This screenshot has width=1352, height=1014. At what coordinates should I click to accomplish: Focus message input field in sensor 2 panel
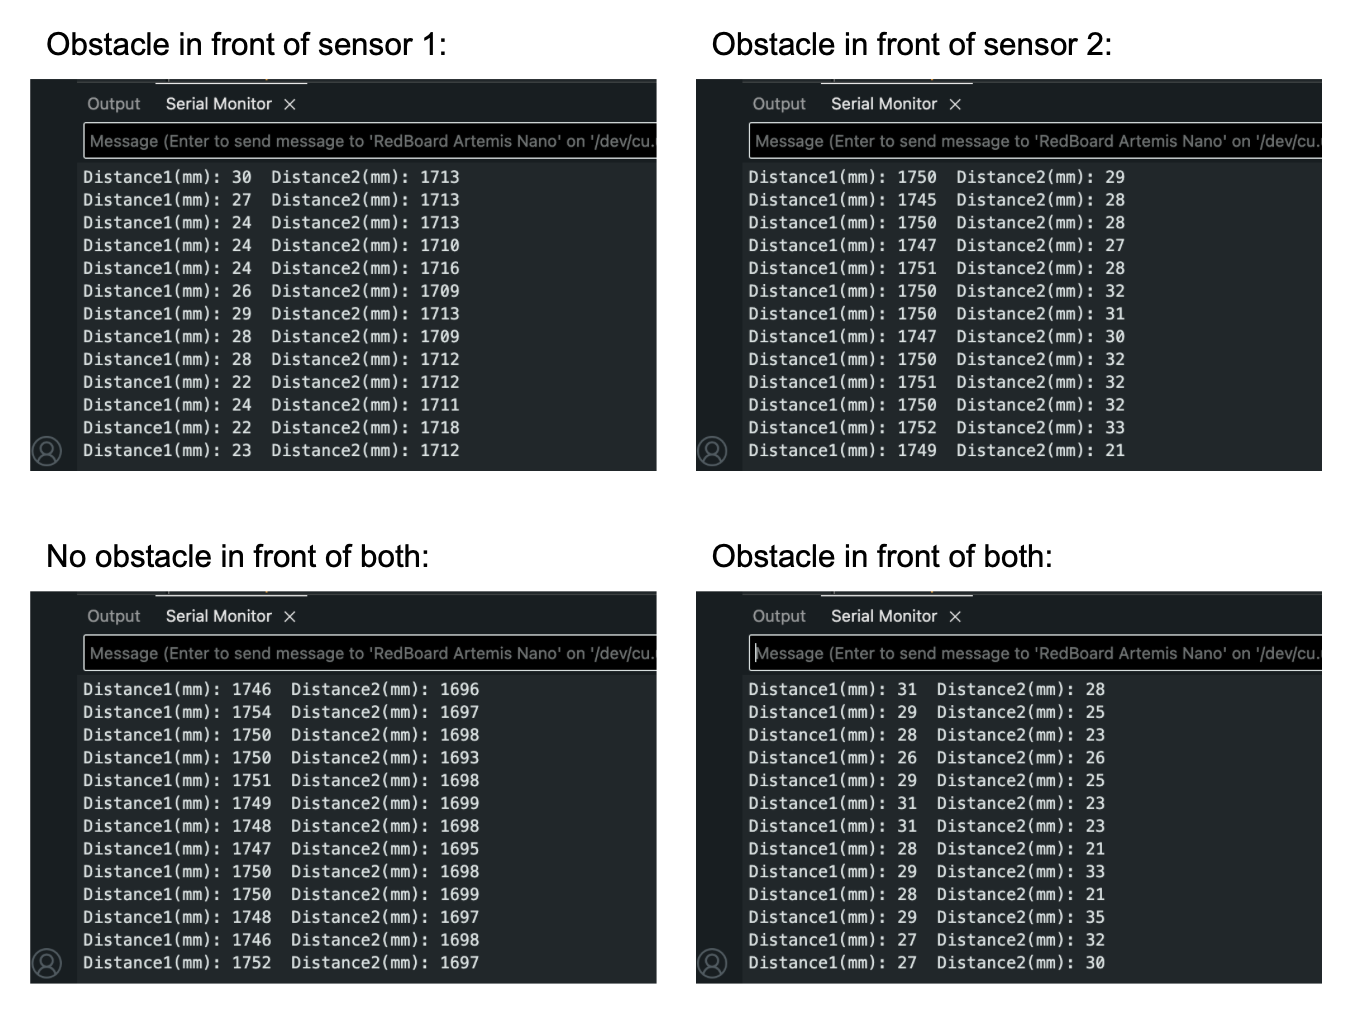(1035, 141)
